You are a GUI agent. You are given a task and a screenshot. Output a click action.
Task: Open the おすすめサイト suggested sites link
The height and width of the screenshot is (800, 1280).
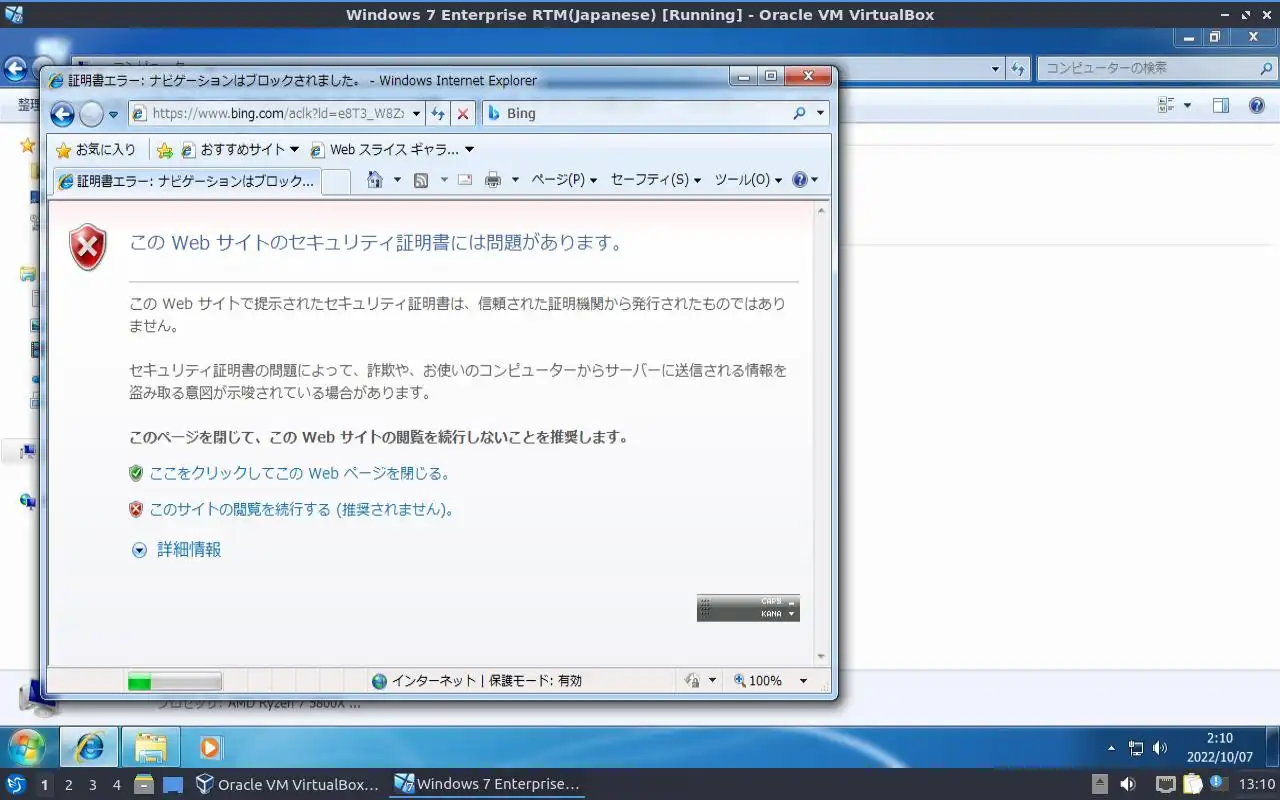(239, 150)
